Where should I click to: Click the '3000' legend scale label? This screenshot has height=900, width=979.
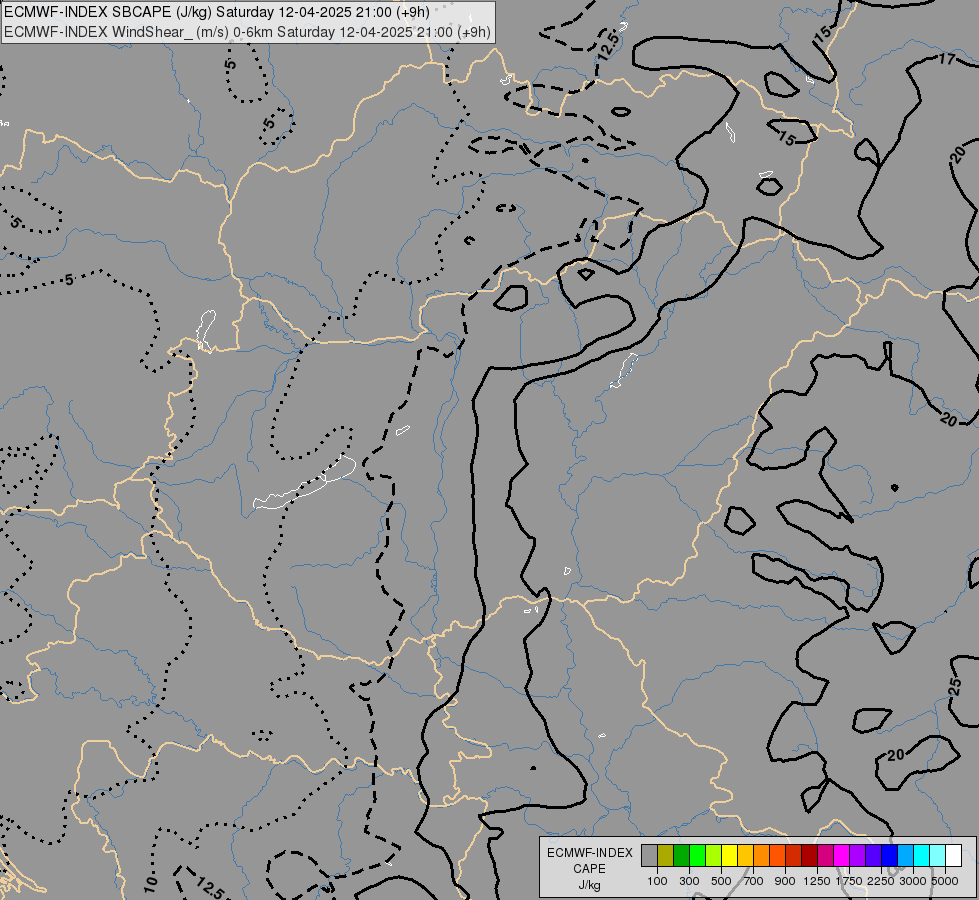(913, 881)
